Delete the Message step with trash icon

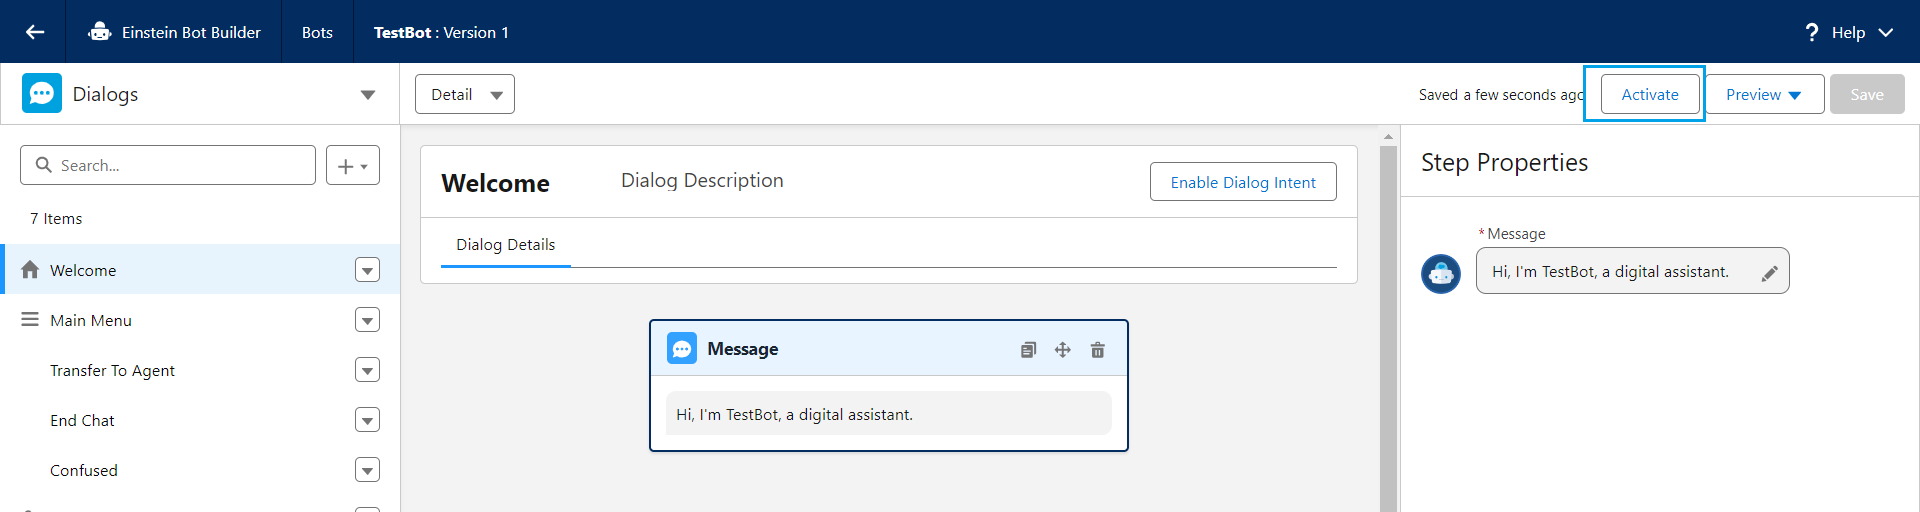click(x=1098, y=350)
